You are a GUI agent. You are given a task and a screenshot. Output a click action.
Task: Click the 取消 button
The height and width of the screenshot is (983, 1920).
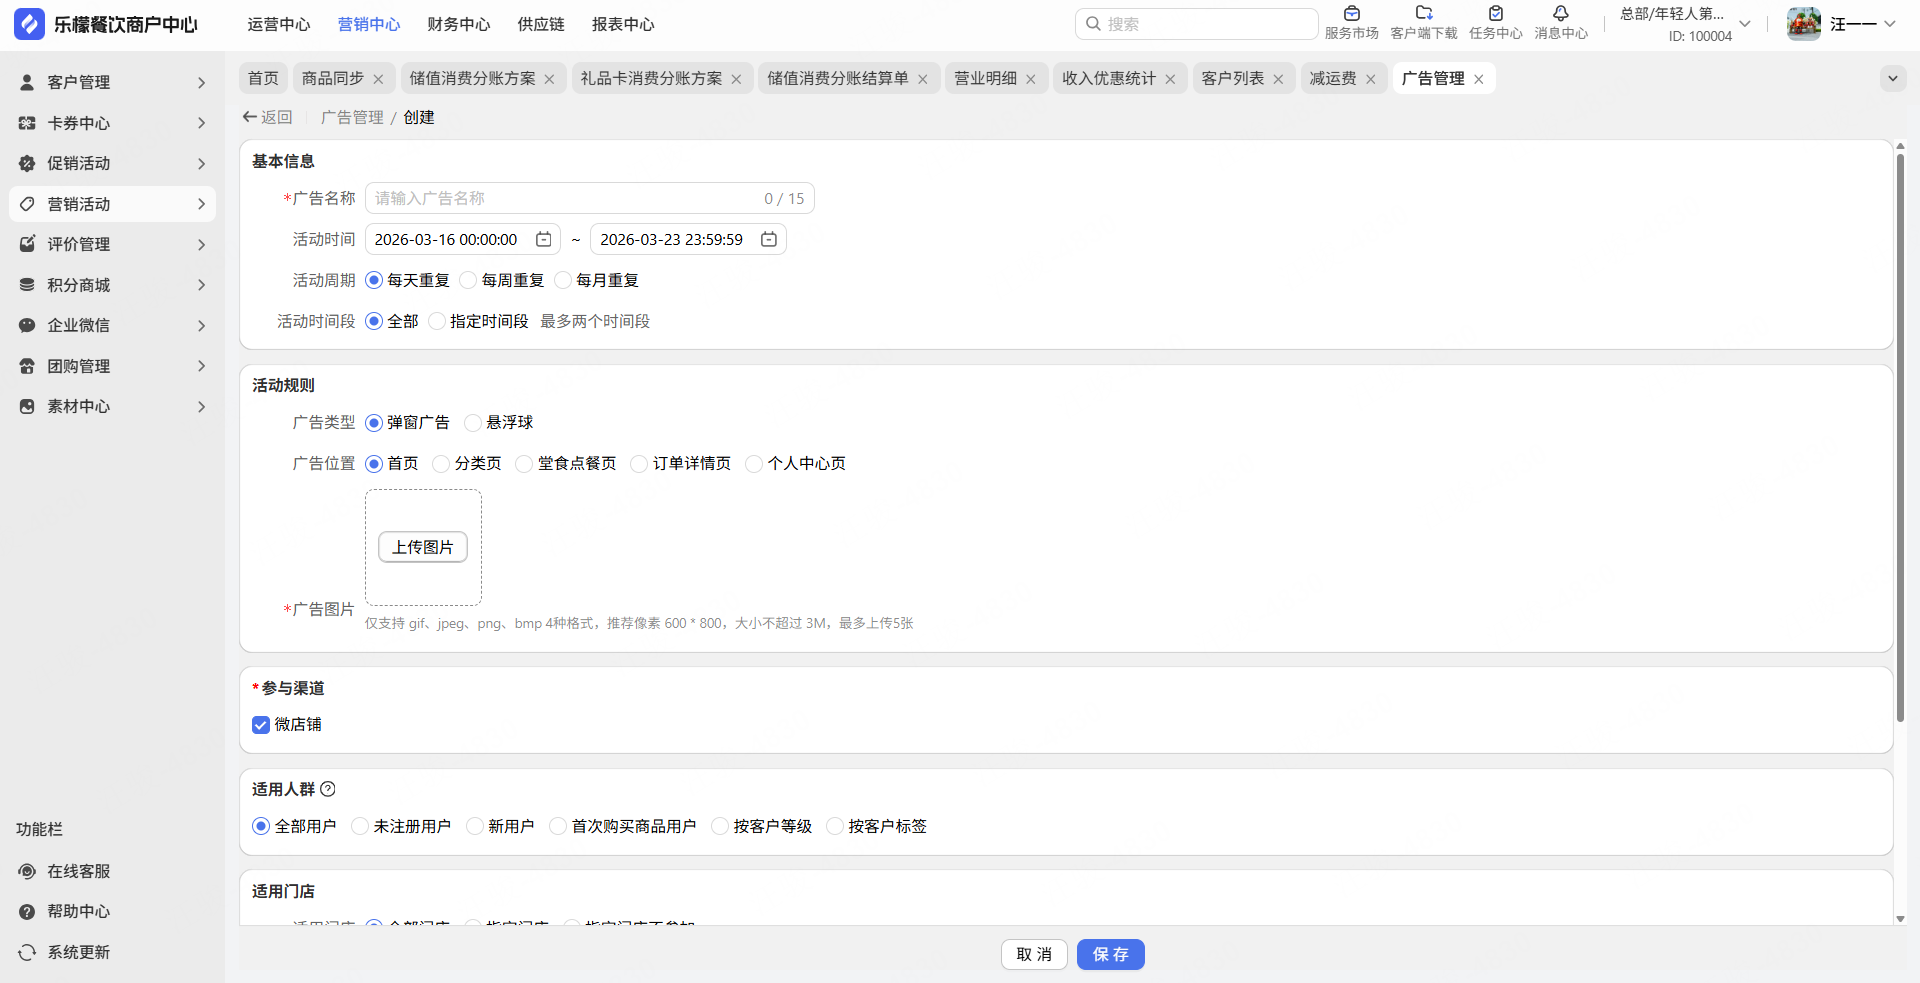click(x=1034, y=954)
